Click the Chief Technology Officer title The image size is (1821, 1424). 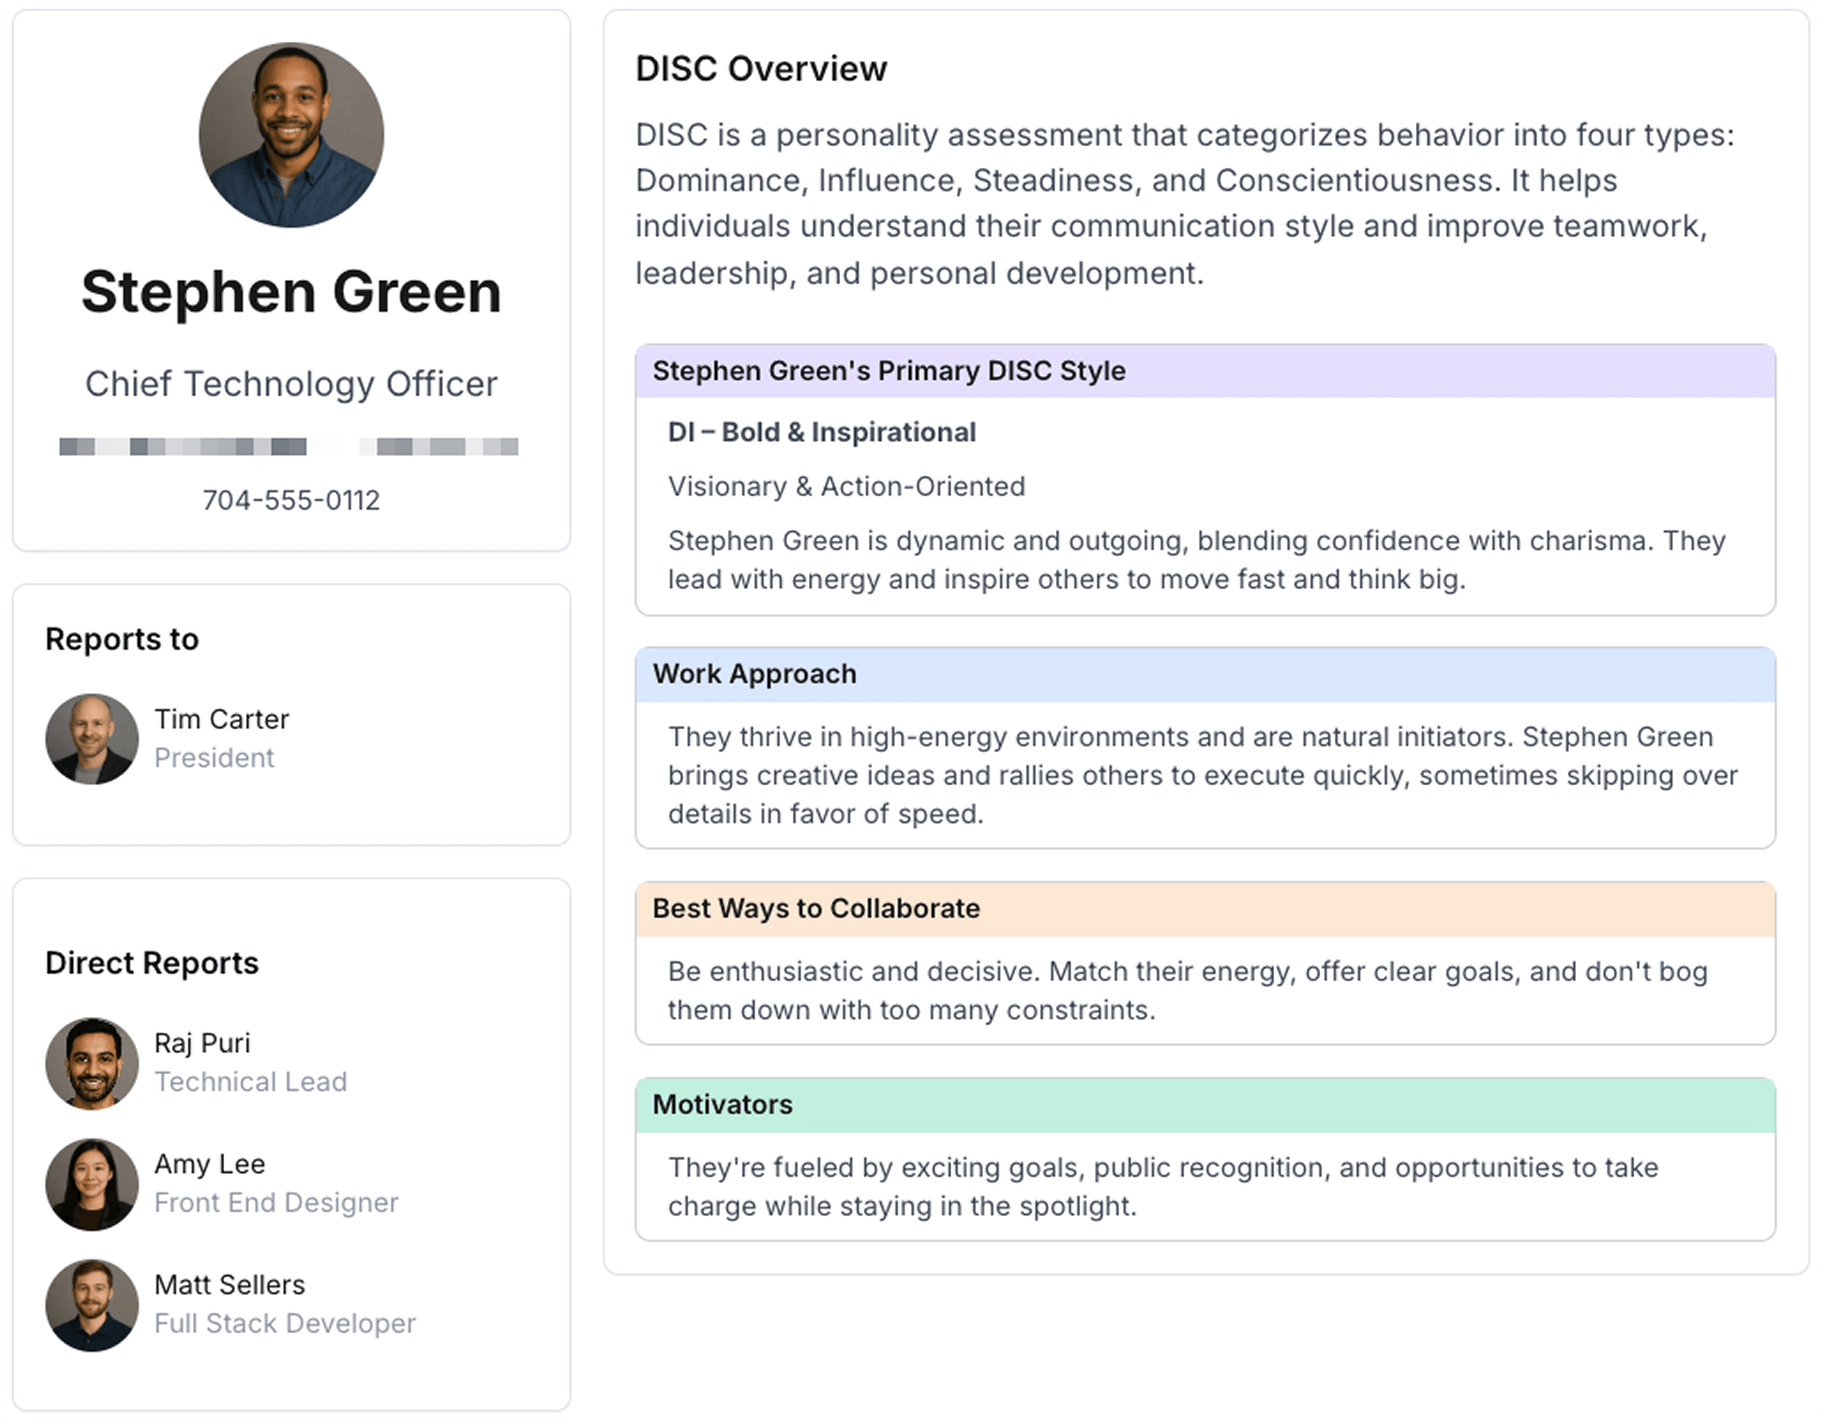click(x=291, y=384)
